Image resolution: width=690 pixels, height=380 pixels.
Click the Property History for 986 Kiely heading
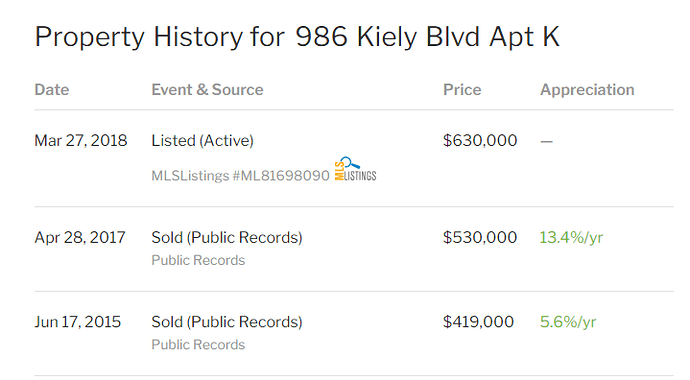click(x=297, y=37)
